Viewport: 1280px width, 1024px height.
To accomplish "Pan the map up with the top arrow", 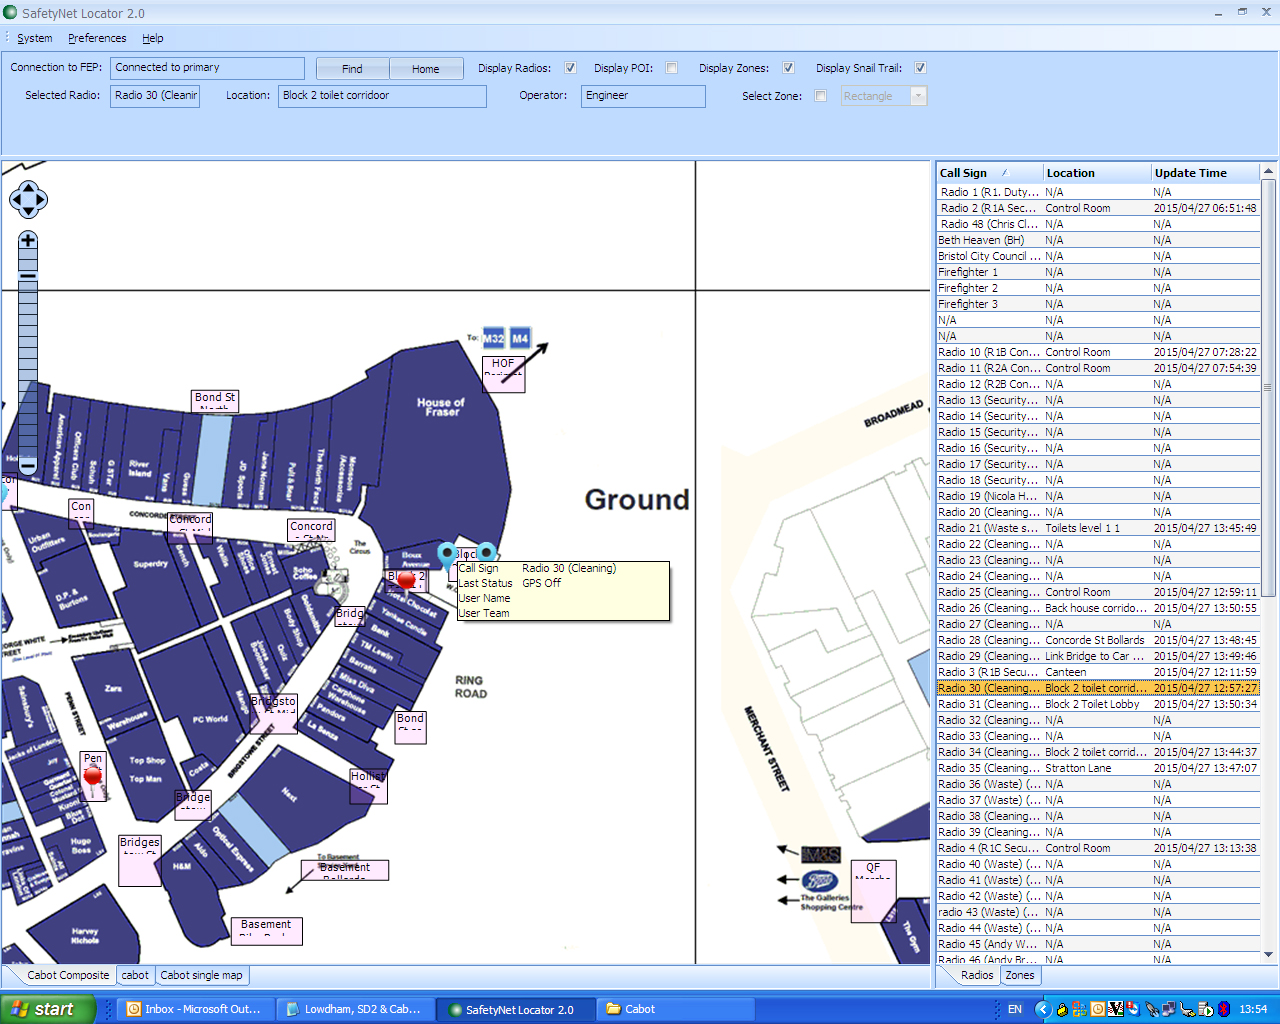I will tap(28, 186).
